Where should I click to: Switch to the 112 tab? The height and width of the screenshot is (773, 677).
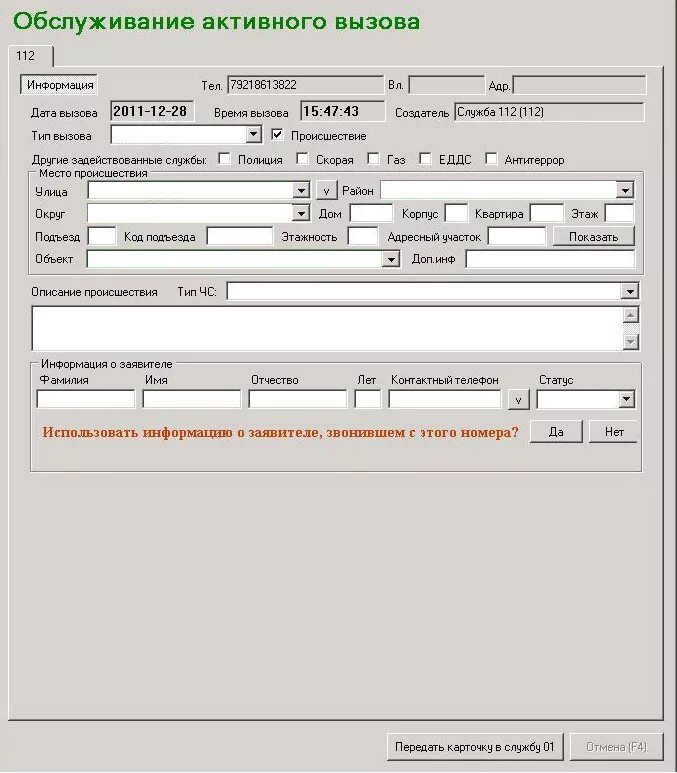point(30,56)
